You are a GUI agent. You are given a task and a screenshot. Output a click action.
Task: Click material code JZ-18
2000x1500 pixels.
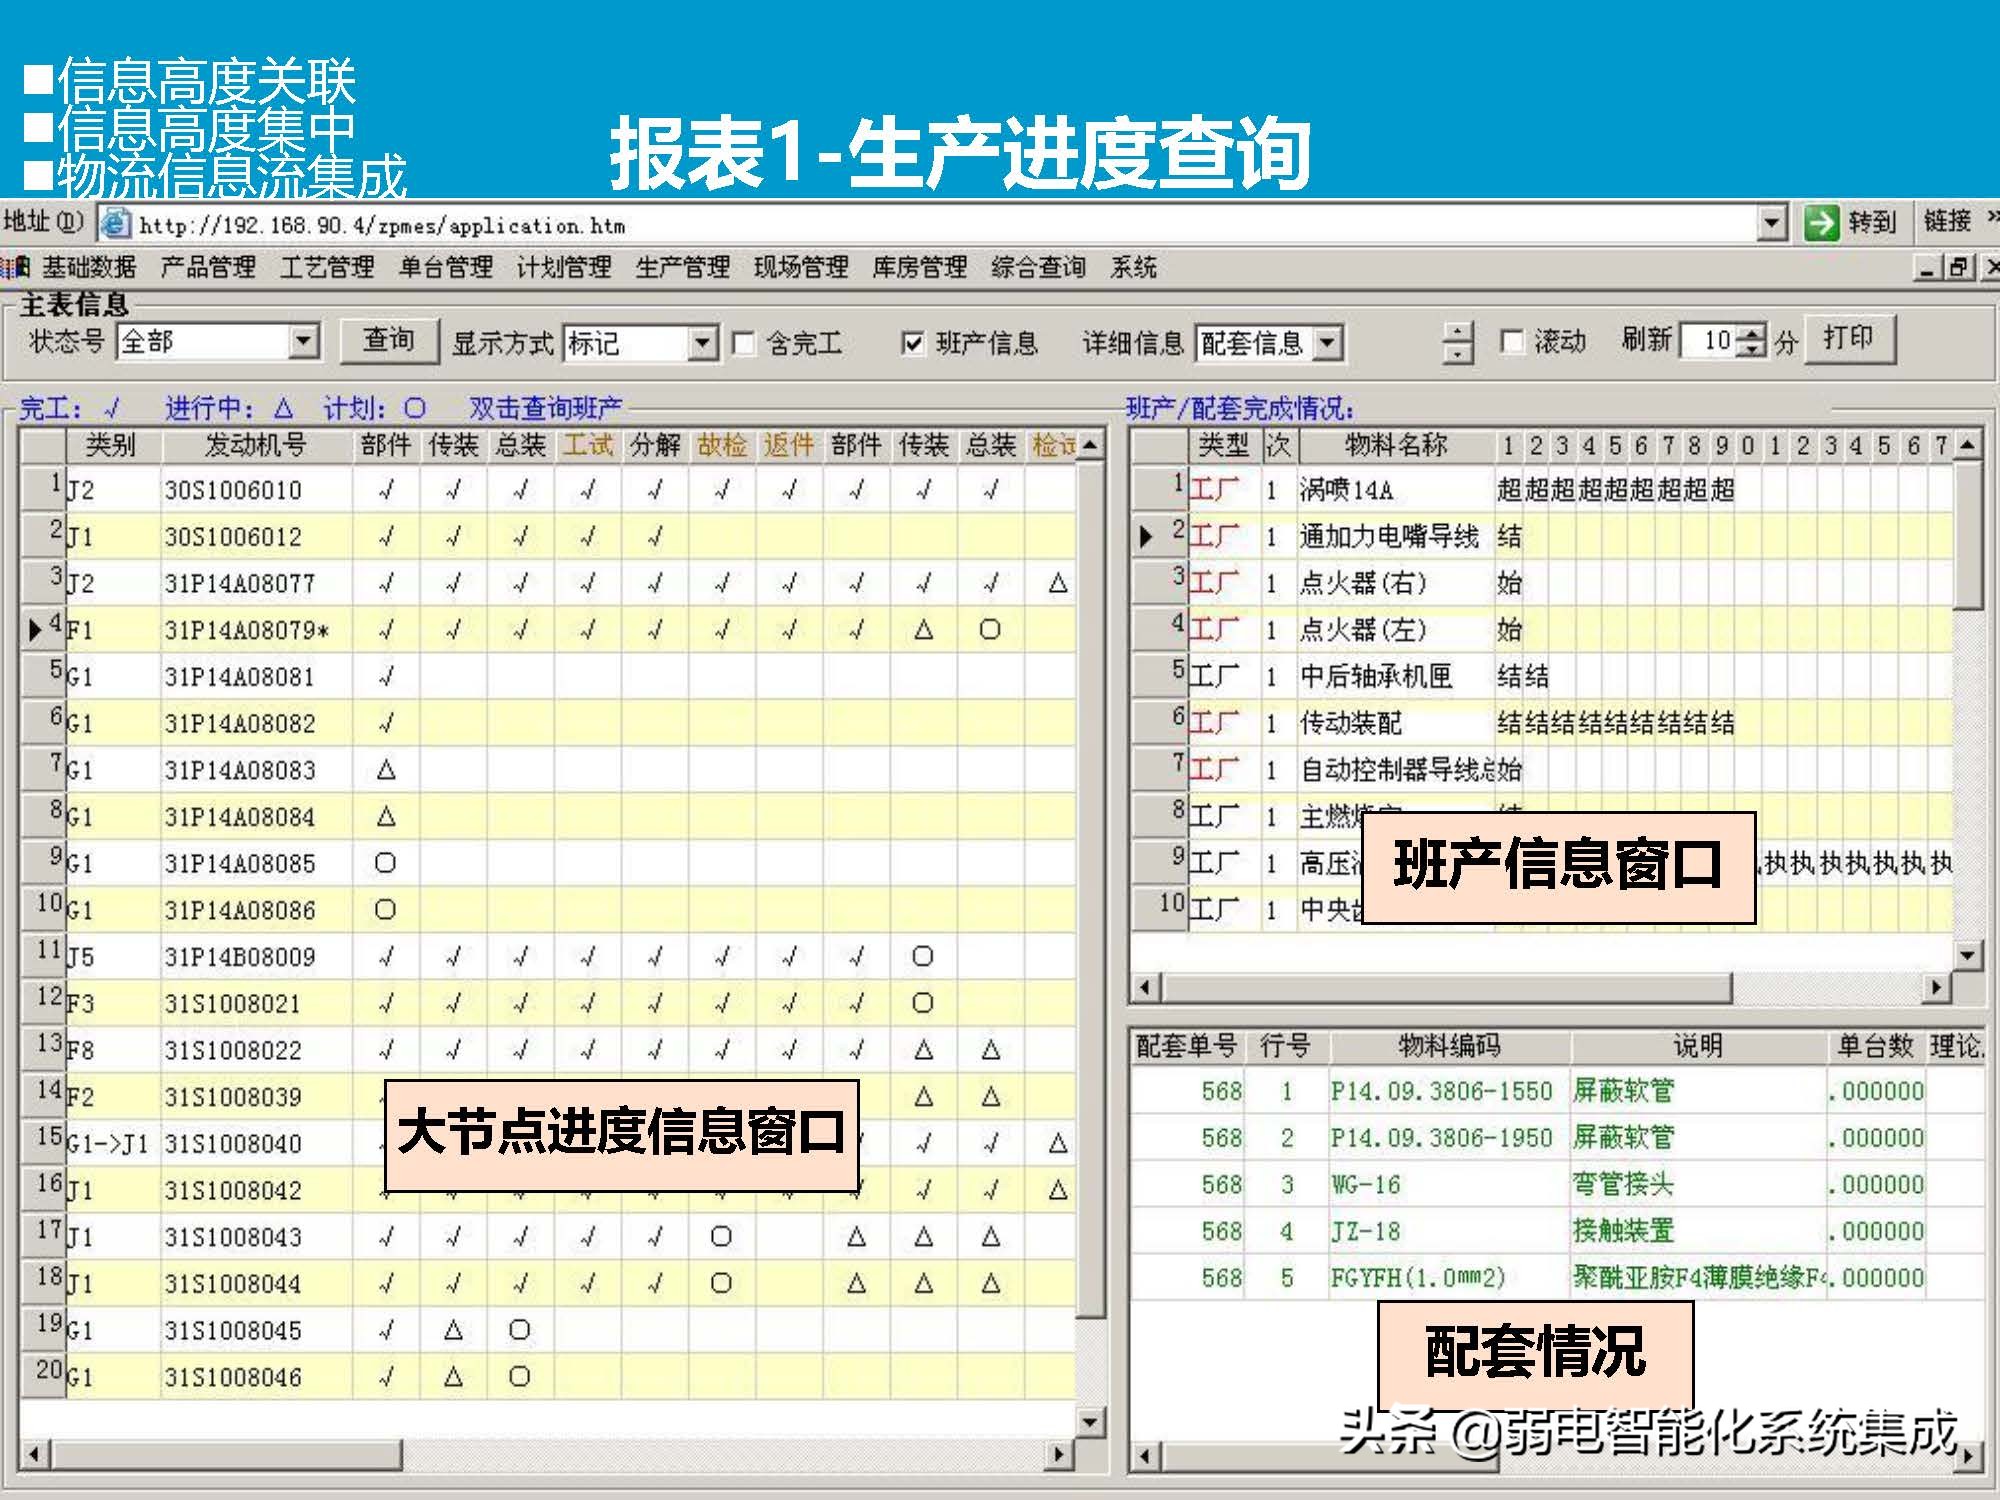point(1366,1231)
